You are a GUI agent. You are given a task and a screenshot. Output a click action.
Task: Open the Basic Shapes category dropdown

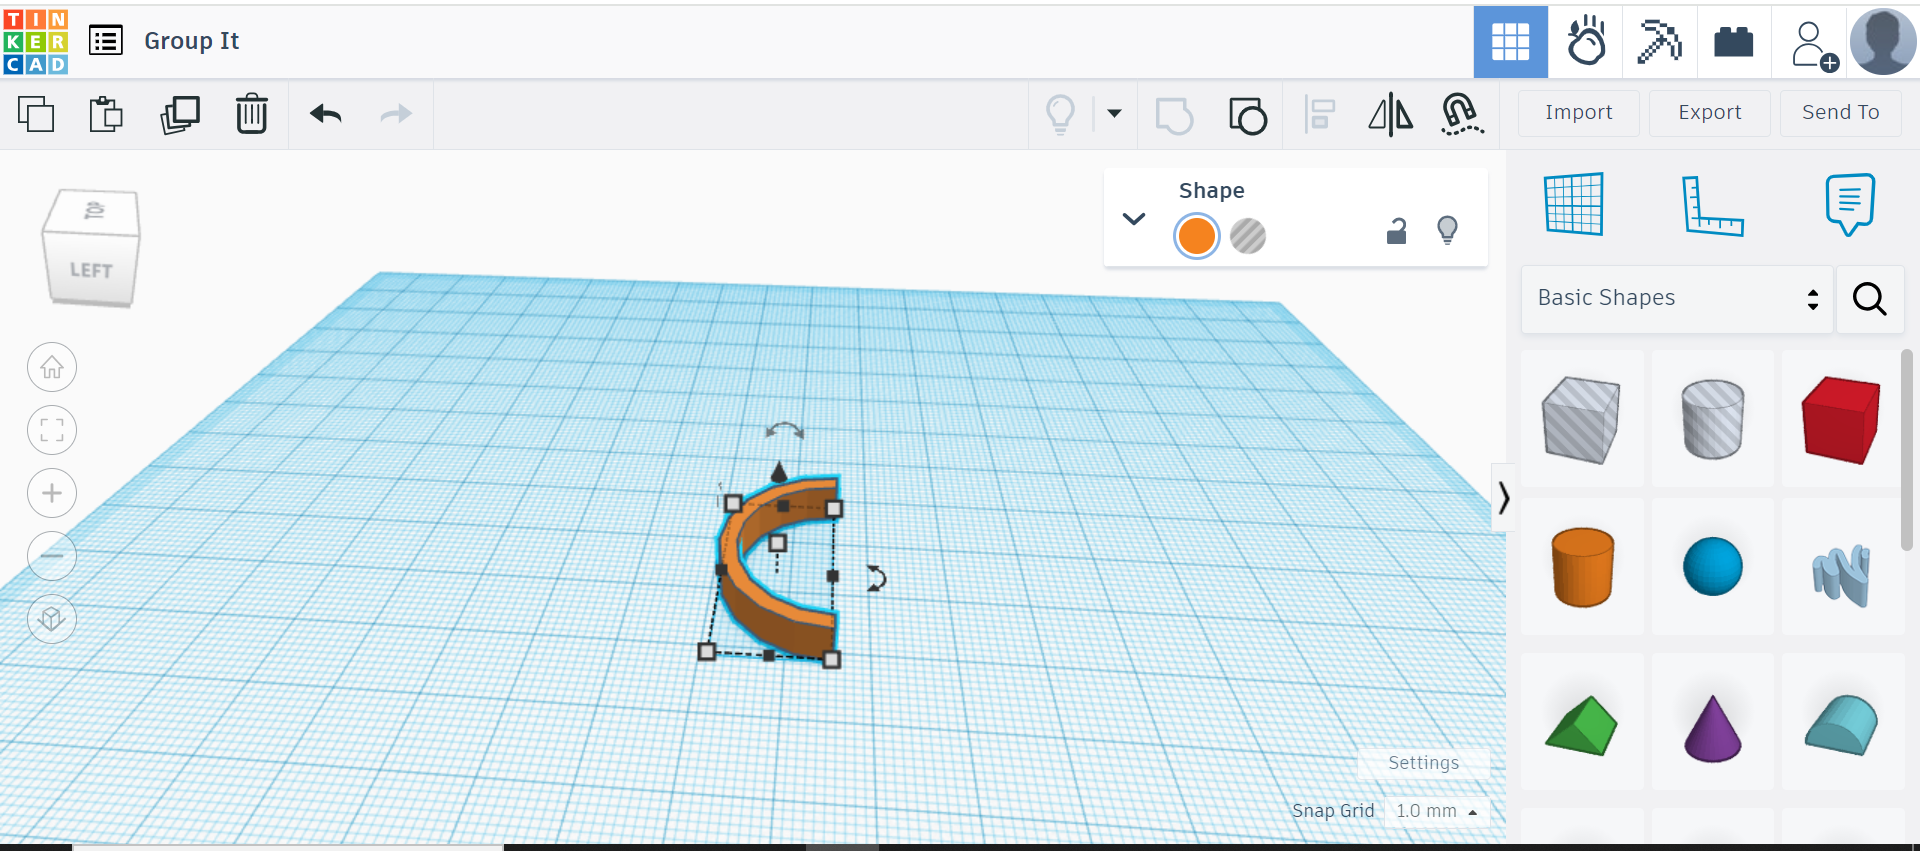point(1677,298)
